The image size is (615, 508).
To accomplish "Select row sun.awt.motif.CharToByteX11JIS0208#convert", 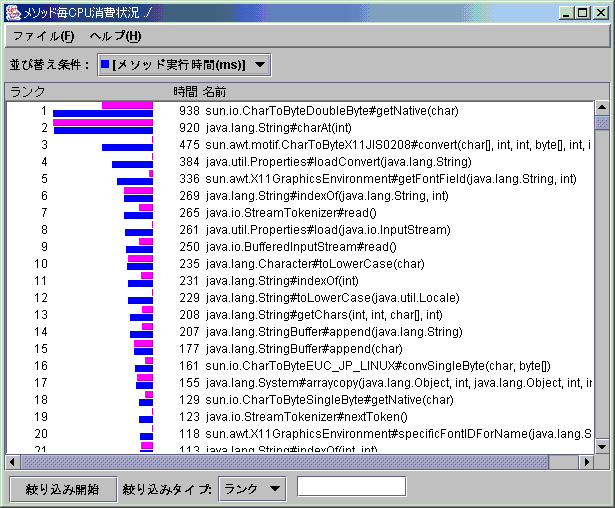I will 300,145.
